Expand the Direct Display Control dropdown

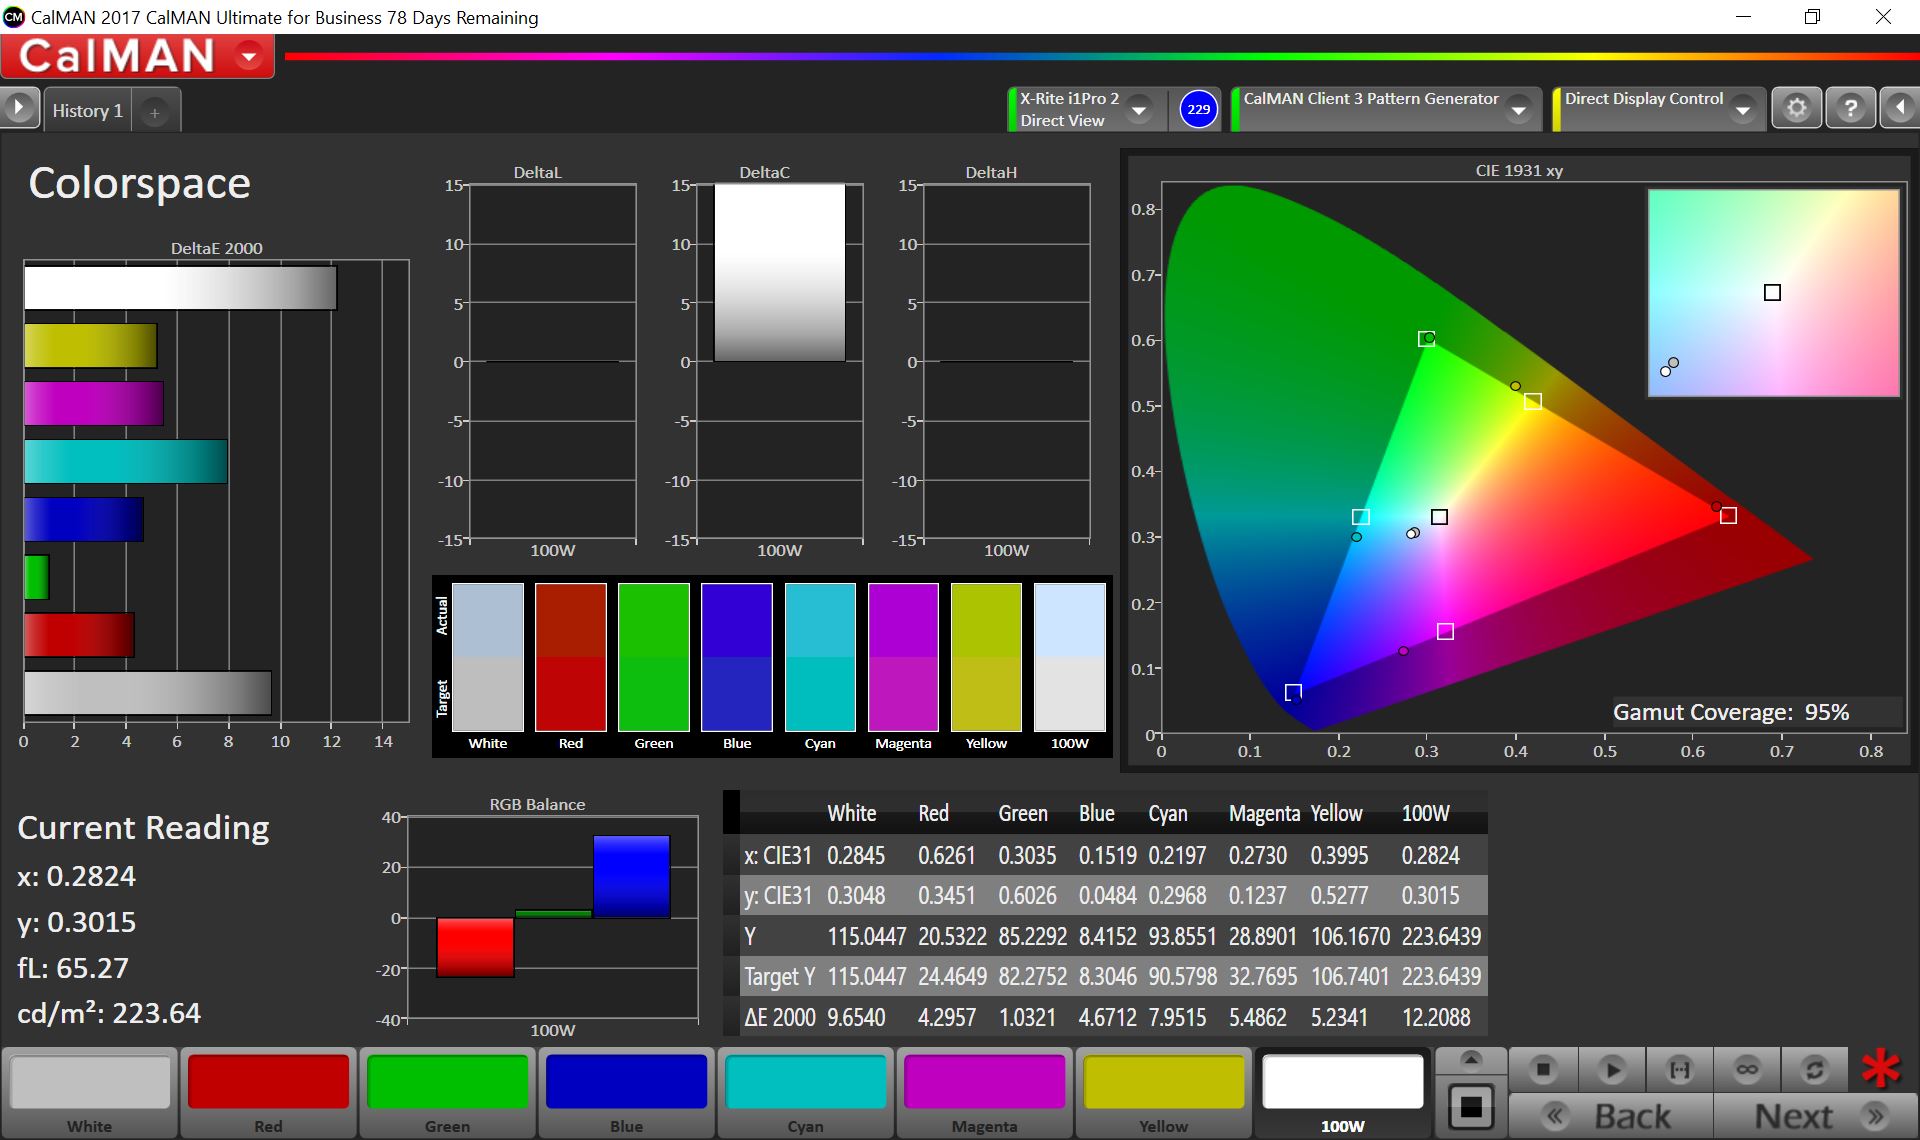[x=1743, y=110]
